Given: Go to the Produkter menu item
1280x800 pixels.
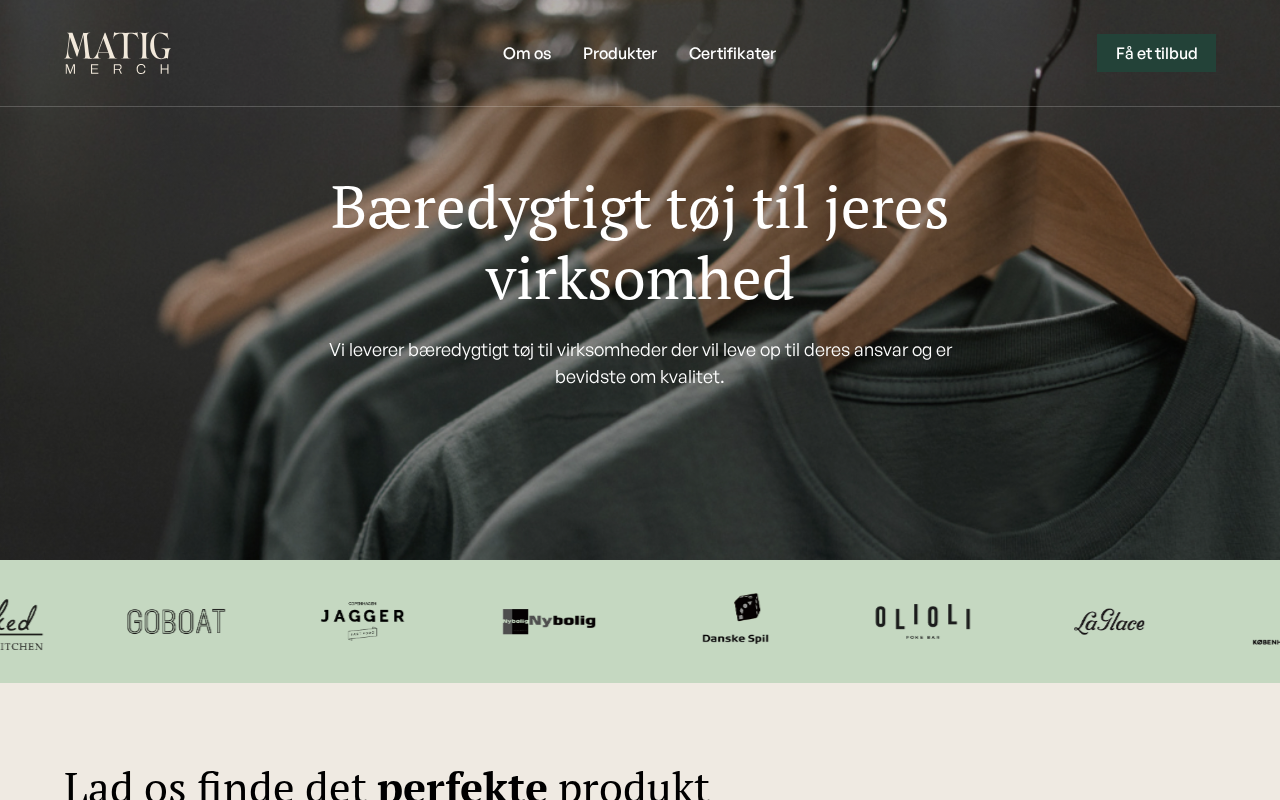Looking at the screenshot, I should coord(620,53).
